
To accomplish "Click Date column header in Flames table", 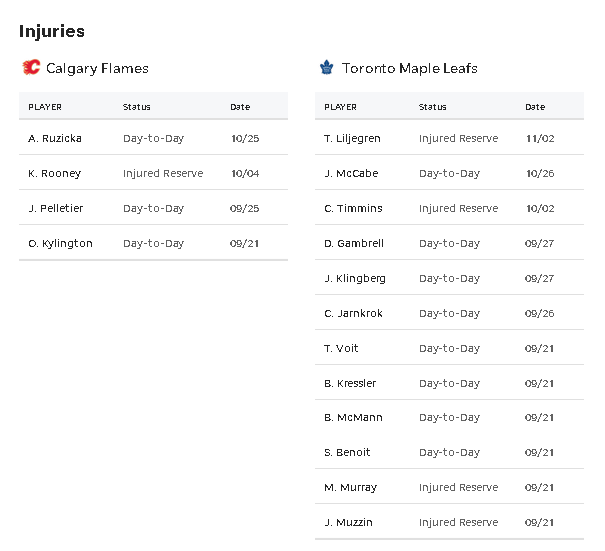I will (x=240, y=107).
